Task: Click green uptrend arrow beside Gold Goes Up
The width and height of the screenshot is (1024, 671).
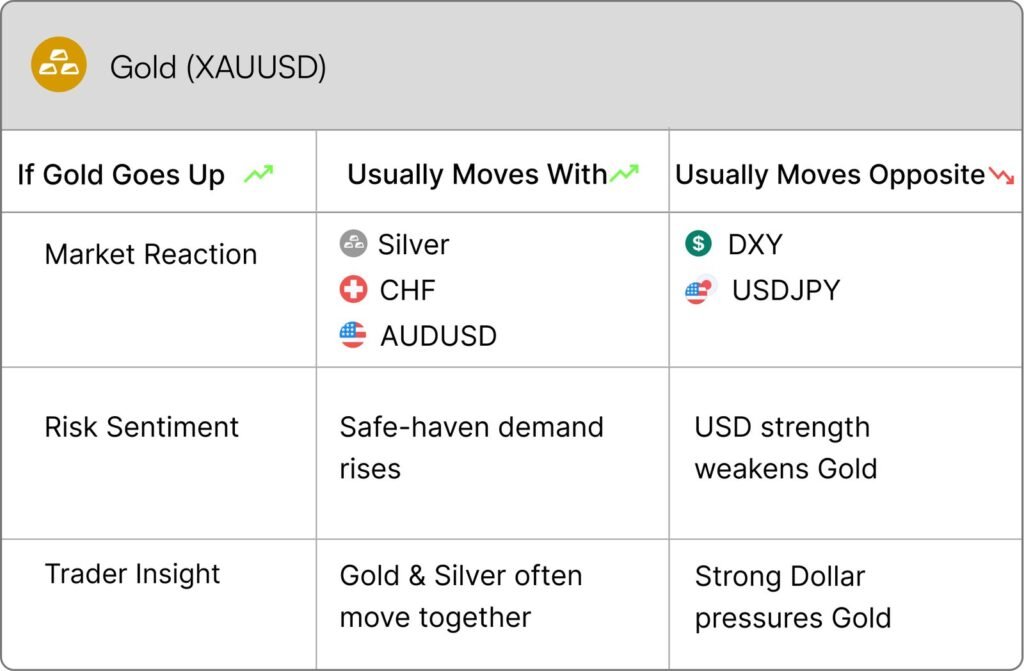Action: 259,174
